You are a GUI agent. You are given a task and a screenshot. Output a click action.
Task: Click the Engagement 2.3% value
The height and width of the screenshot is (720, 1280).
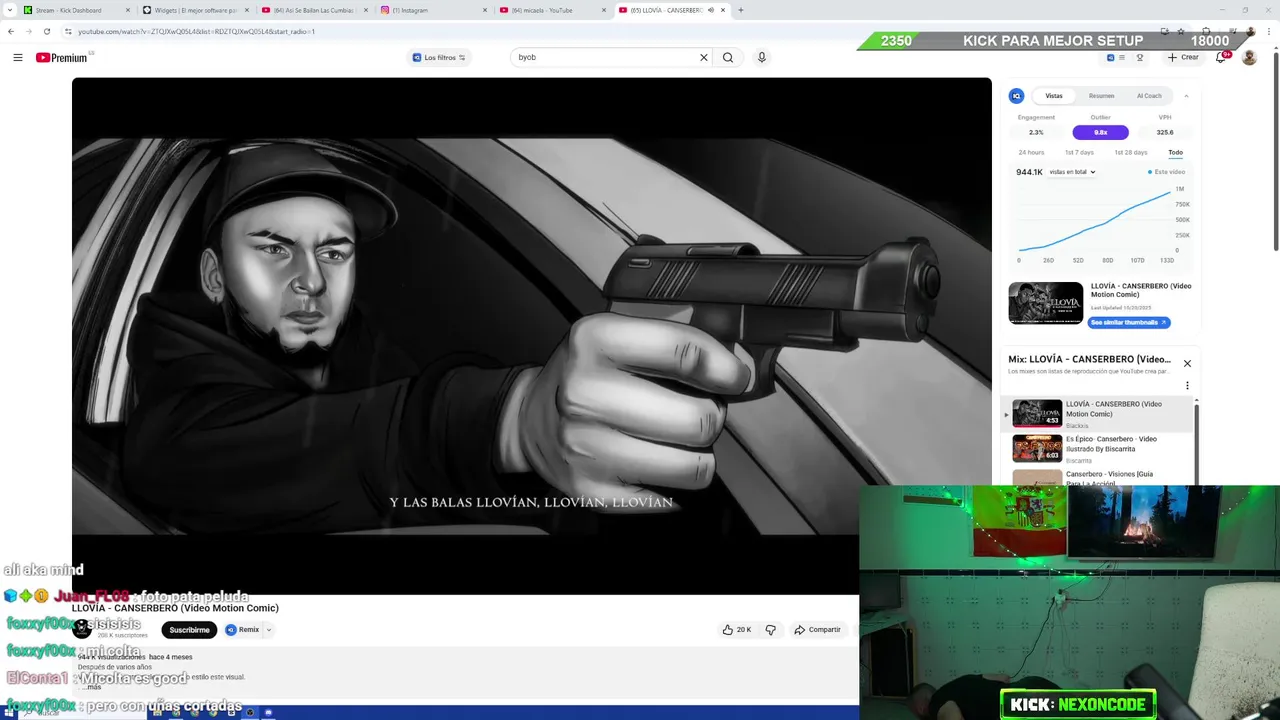coord(1036,132)
